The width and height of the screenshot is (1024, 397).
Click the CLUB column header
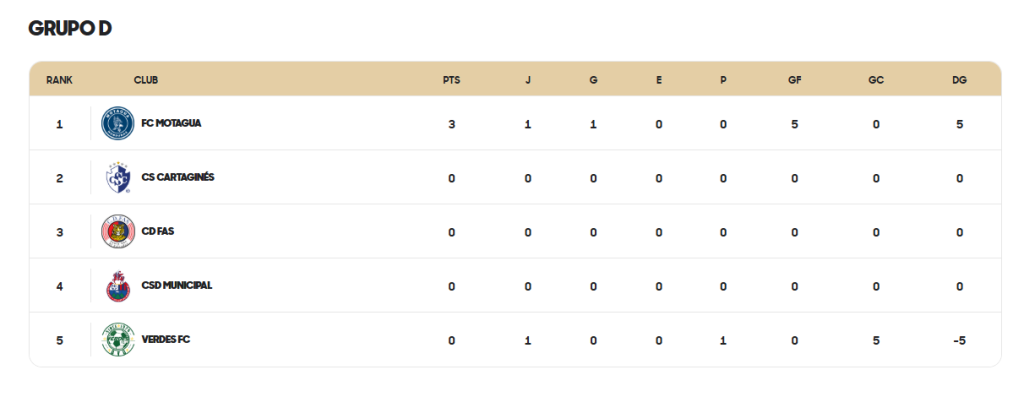[146, 80]
